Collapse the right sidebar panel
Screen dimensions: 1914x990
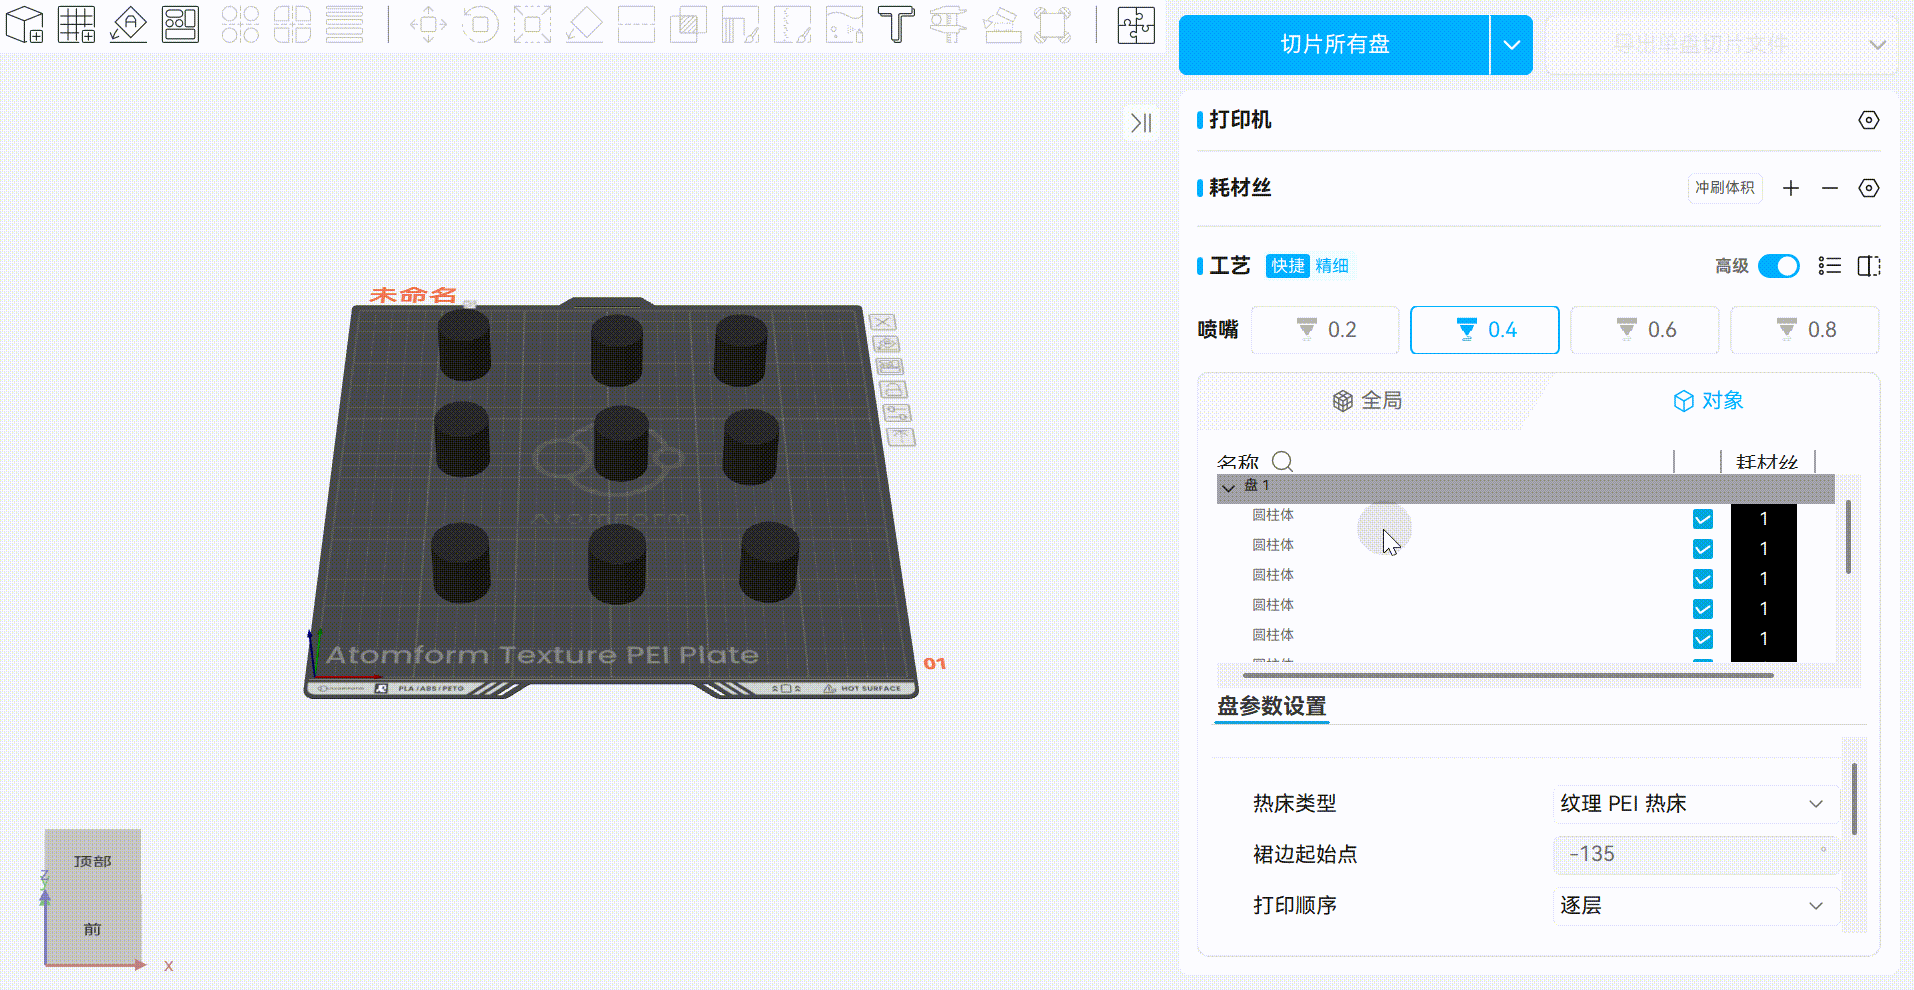(1141, 122)
